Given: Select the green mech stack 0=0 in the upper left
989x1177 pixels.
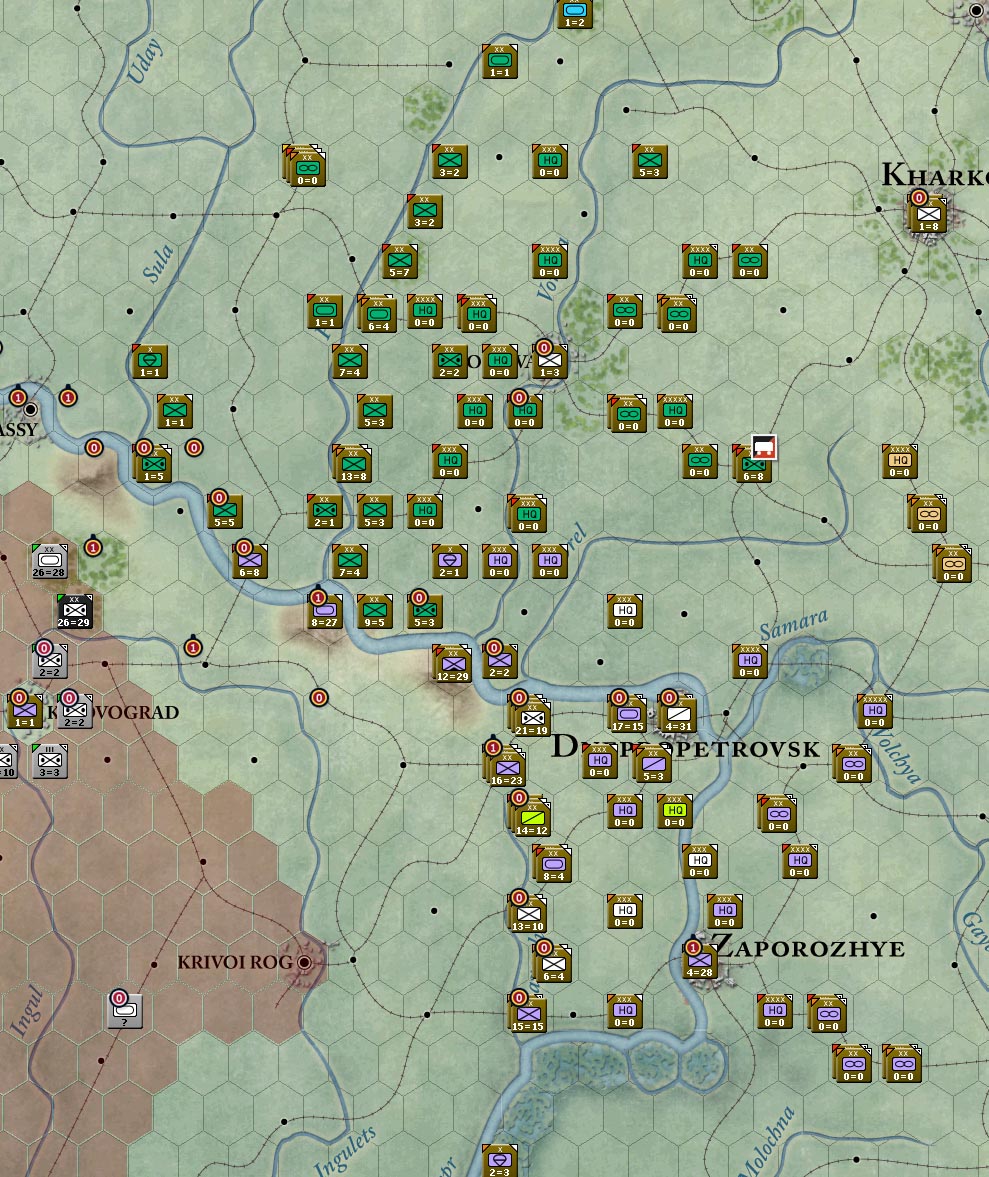Looking at the screenshot, I should click(305, 166).
